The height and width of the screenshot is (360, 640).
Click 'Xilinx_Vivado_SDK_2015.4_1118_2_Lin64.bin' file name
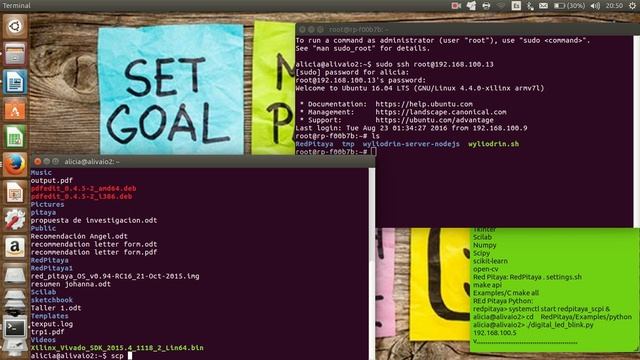(117, 348)
